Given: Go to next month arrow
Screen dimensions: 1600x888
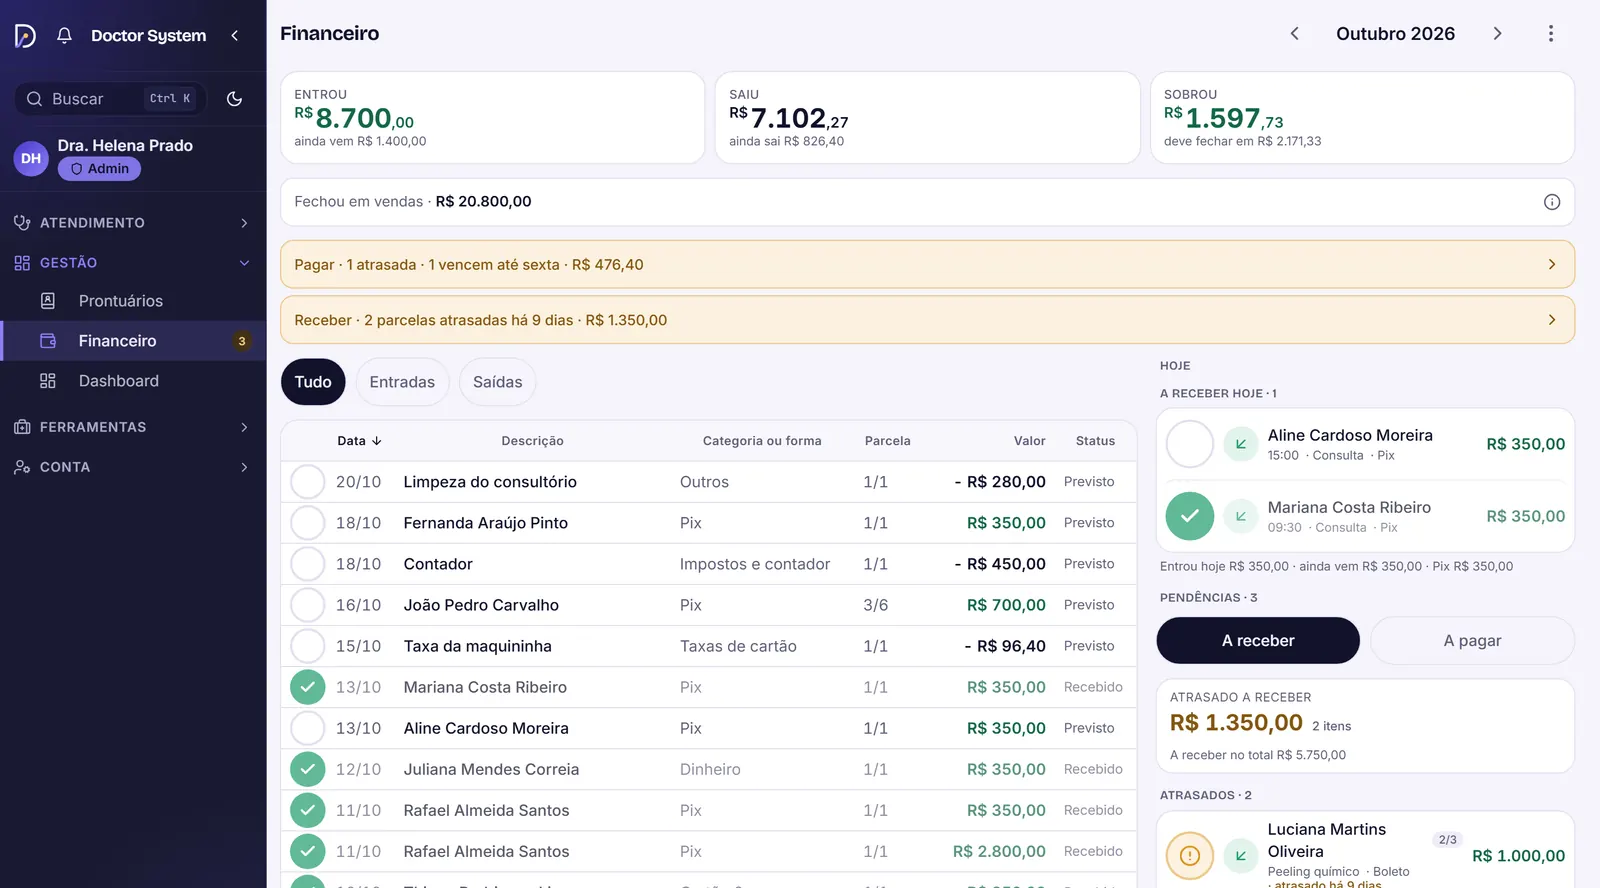Looking at the screenshot, I should pos(1497,34).
